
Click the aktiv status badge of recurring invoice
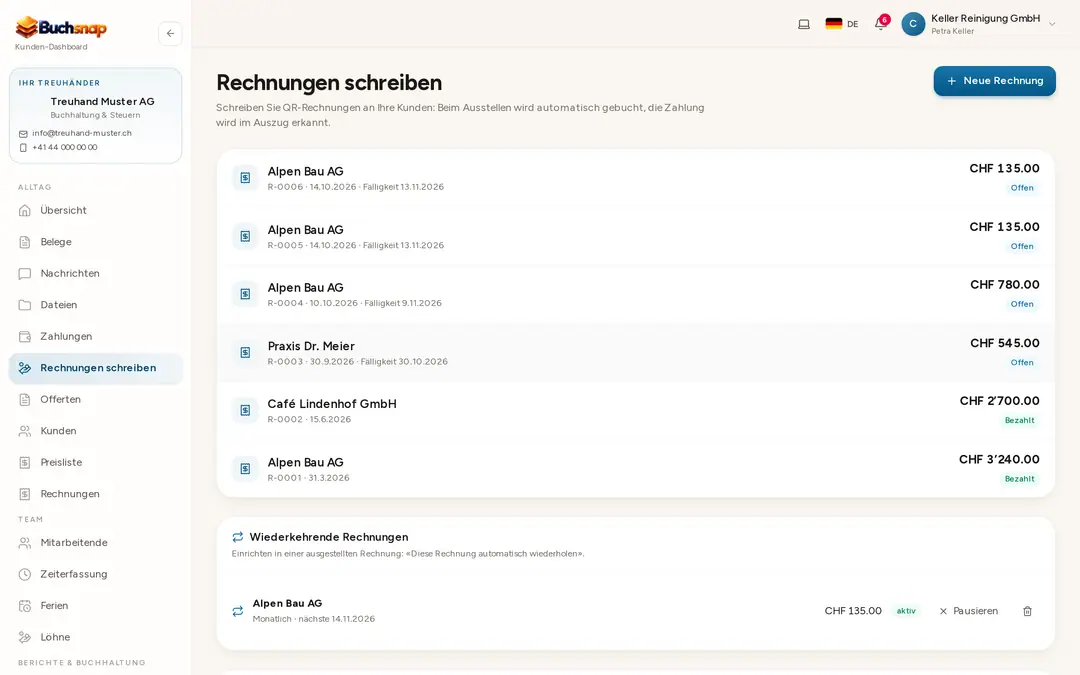tap(906, 611)
